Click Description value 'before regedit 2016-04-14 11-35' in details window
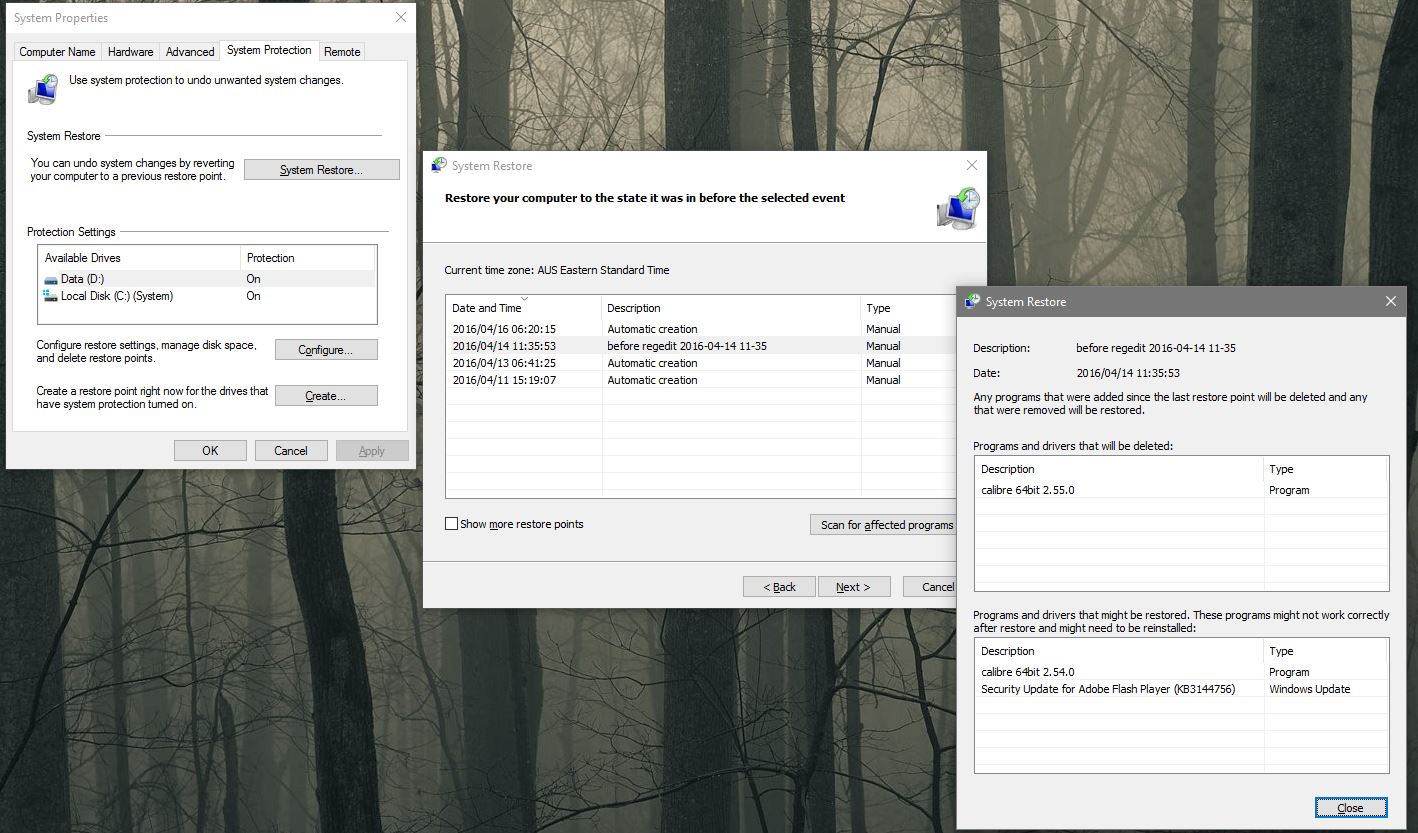The image size is (1418, 833). click(x=1157, y=348)
